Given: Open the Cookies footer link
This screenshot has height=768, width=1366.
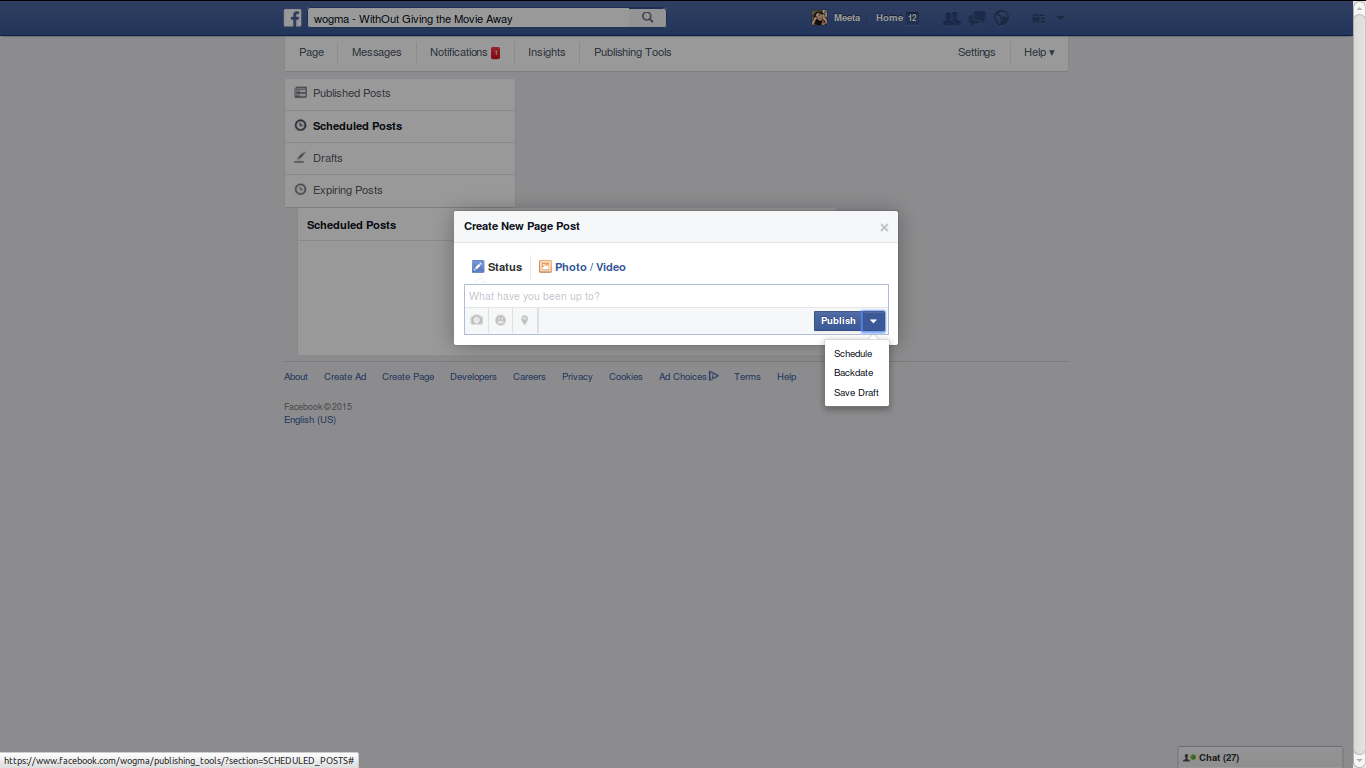Looking at the screenshot, I should click(x=626, y=377).
